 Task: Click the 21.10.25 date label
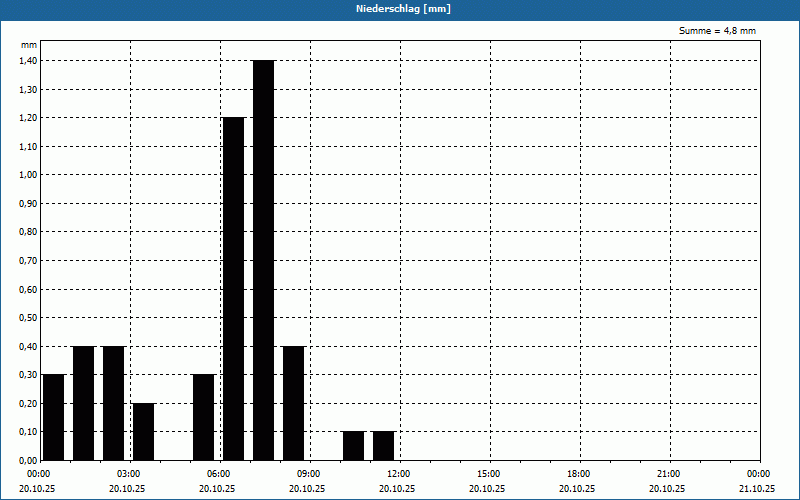click(757, 489)
